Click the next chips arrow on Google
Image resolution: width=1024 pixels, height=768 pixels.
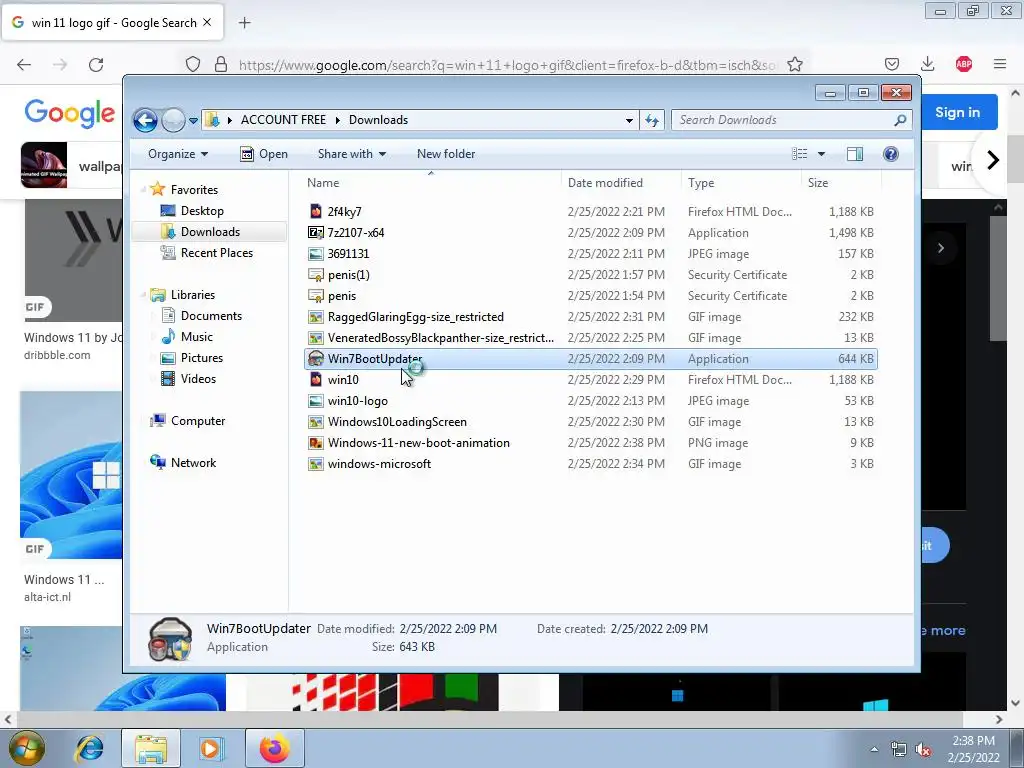click(x=993, y=160)
